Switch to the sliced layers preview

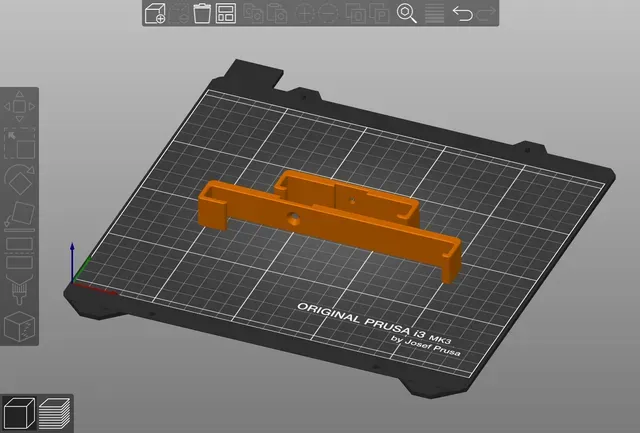(54, 413)
